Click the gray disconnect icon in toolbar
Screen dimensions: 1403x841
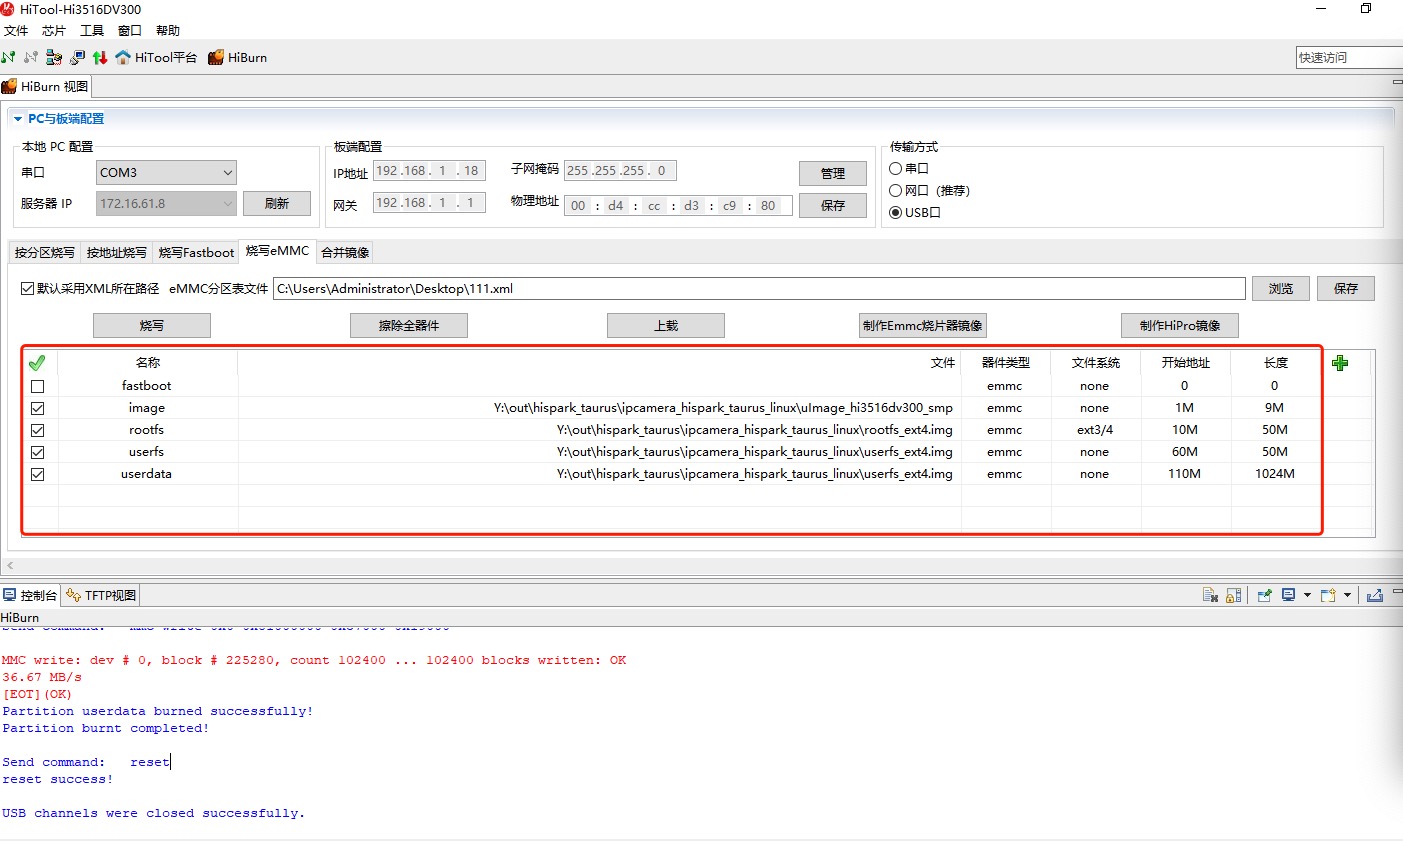[x=31, y=57]
